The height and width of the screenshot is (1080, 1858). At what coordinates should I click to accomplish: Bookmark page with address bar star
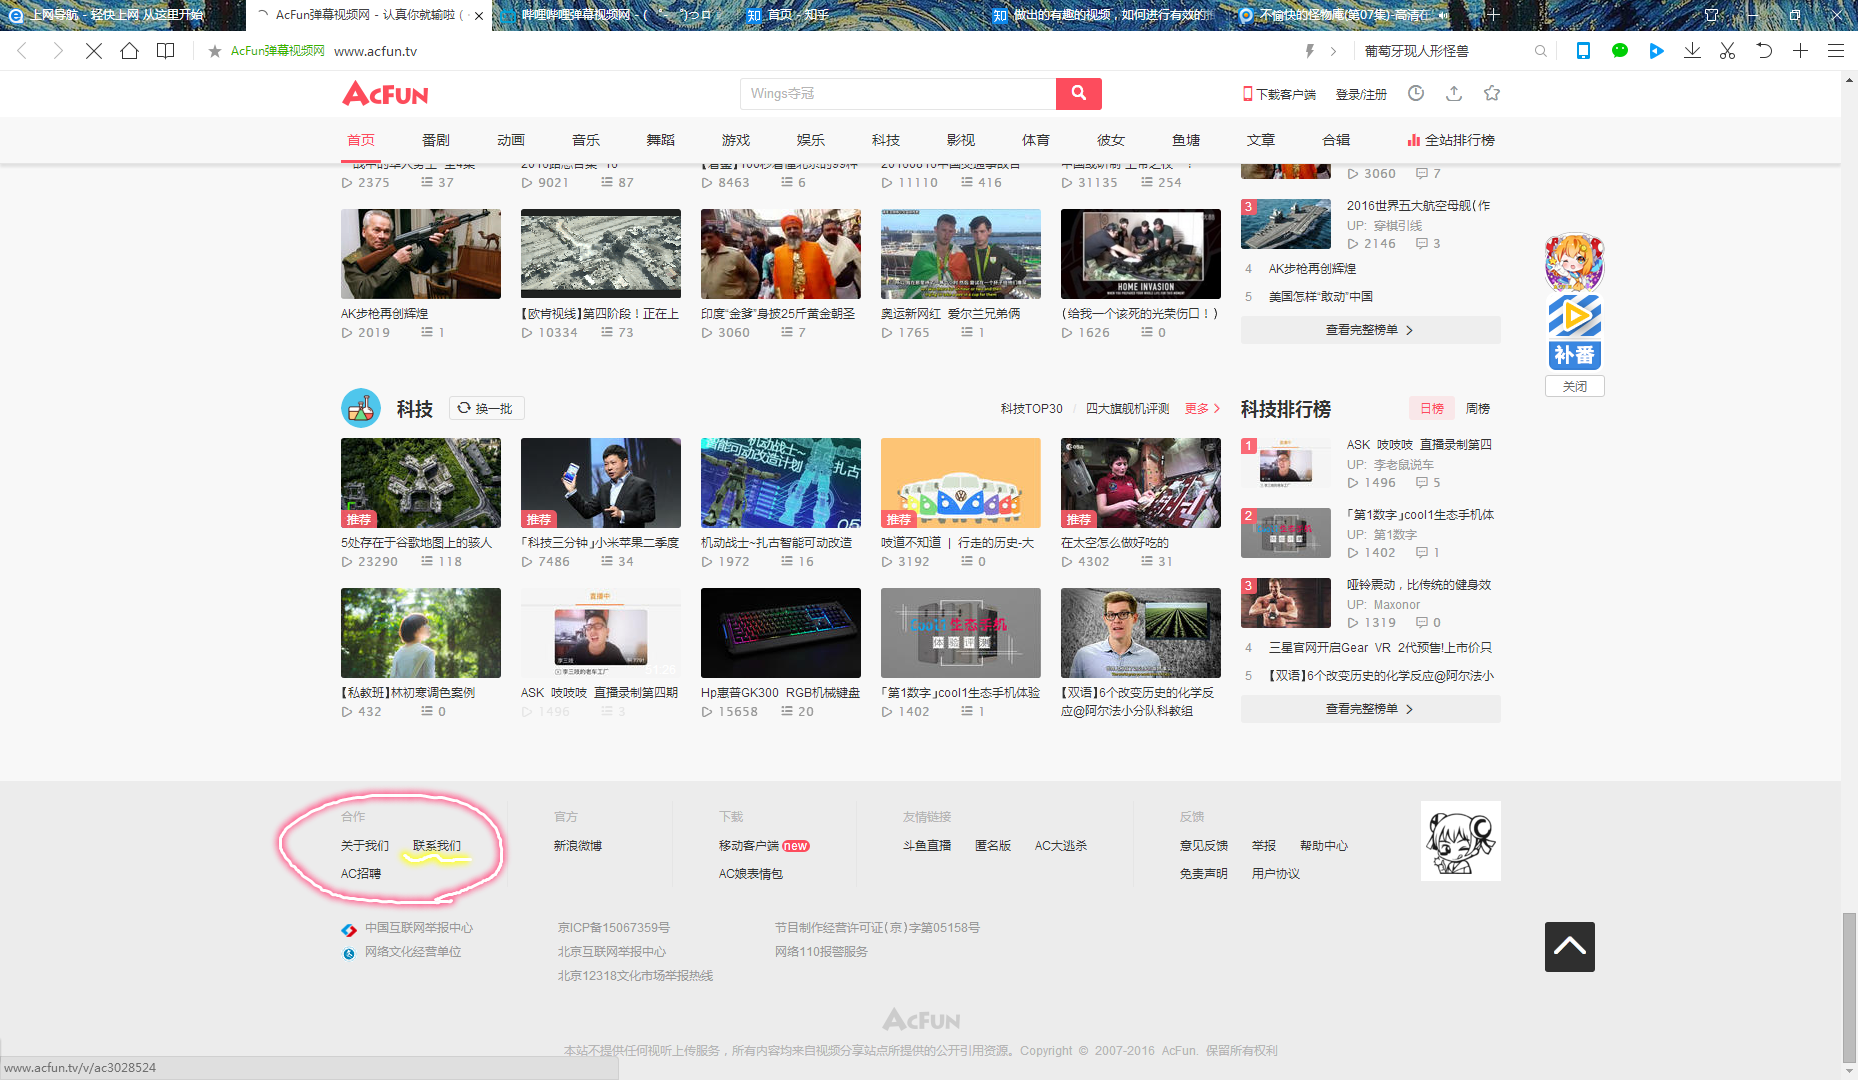point(214,51)
